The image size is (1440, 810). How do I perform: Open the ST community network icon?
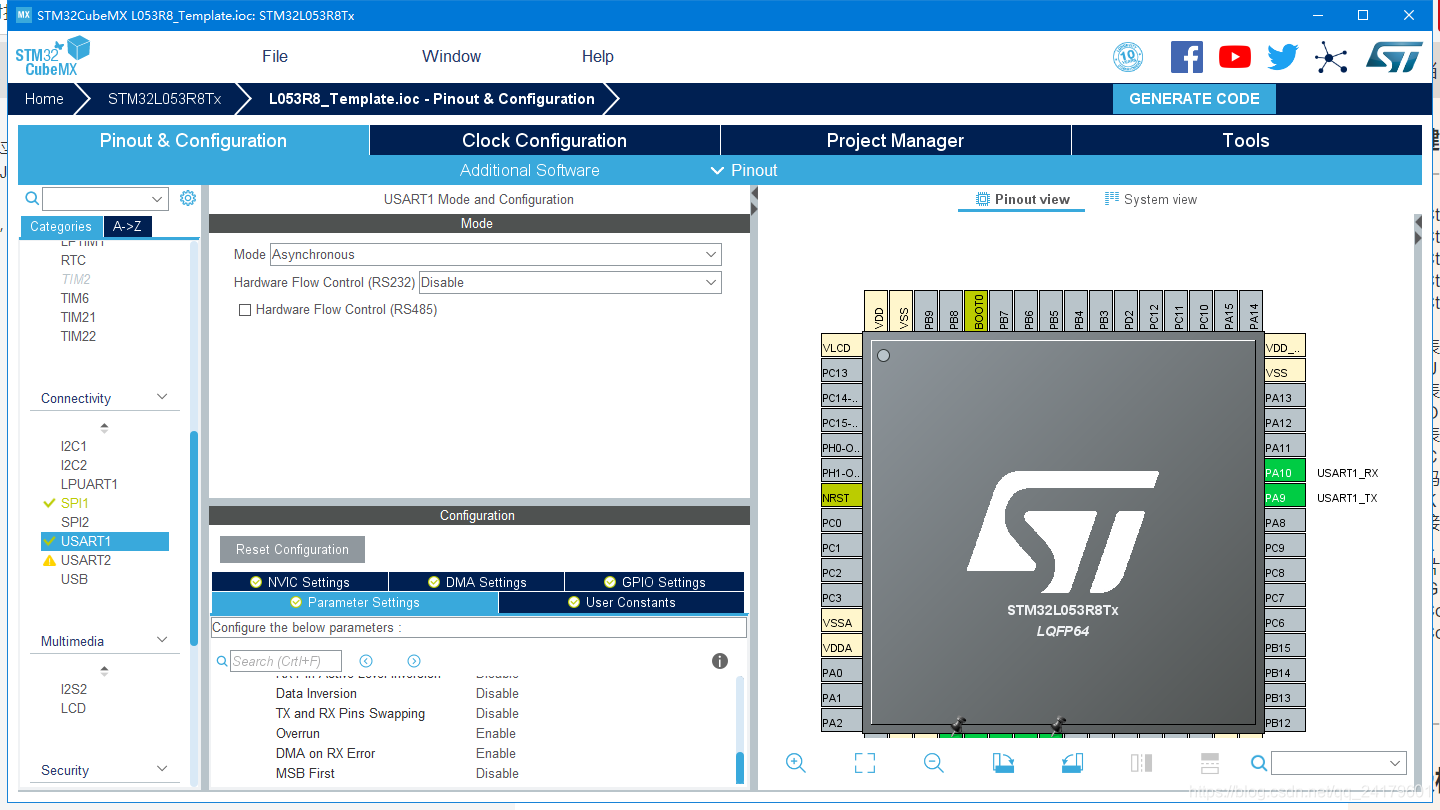[1331, 57]
